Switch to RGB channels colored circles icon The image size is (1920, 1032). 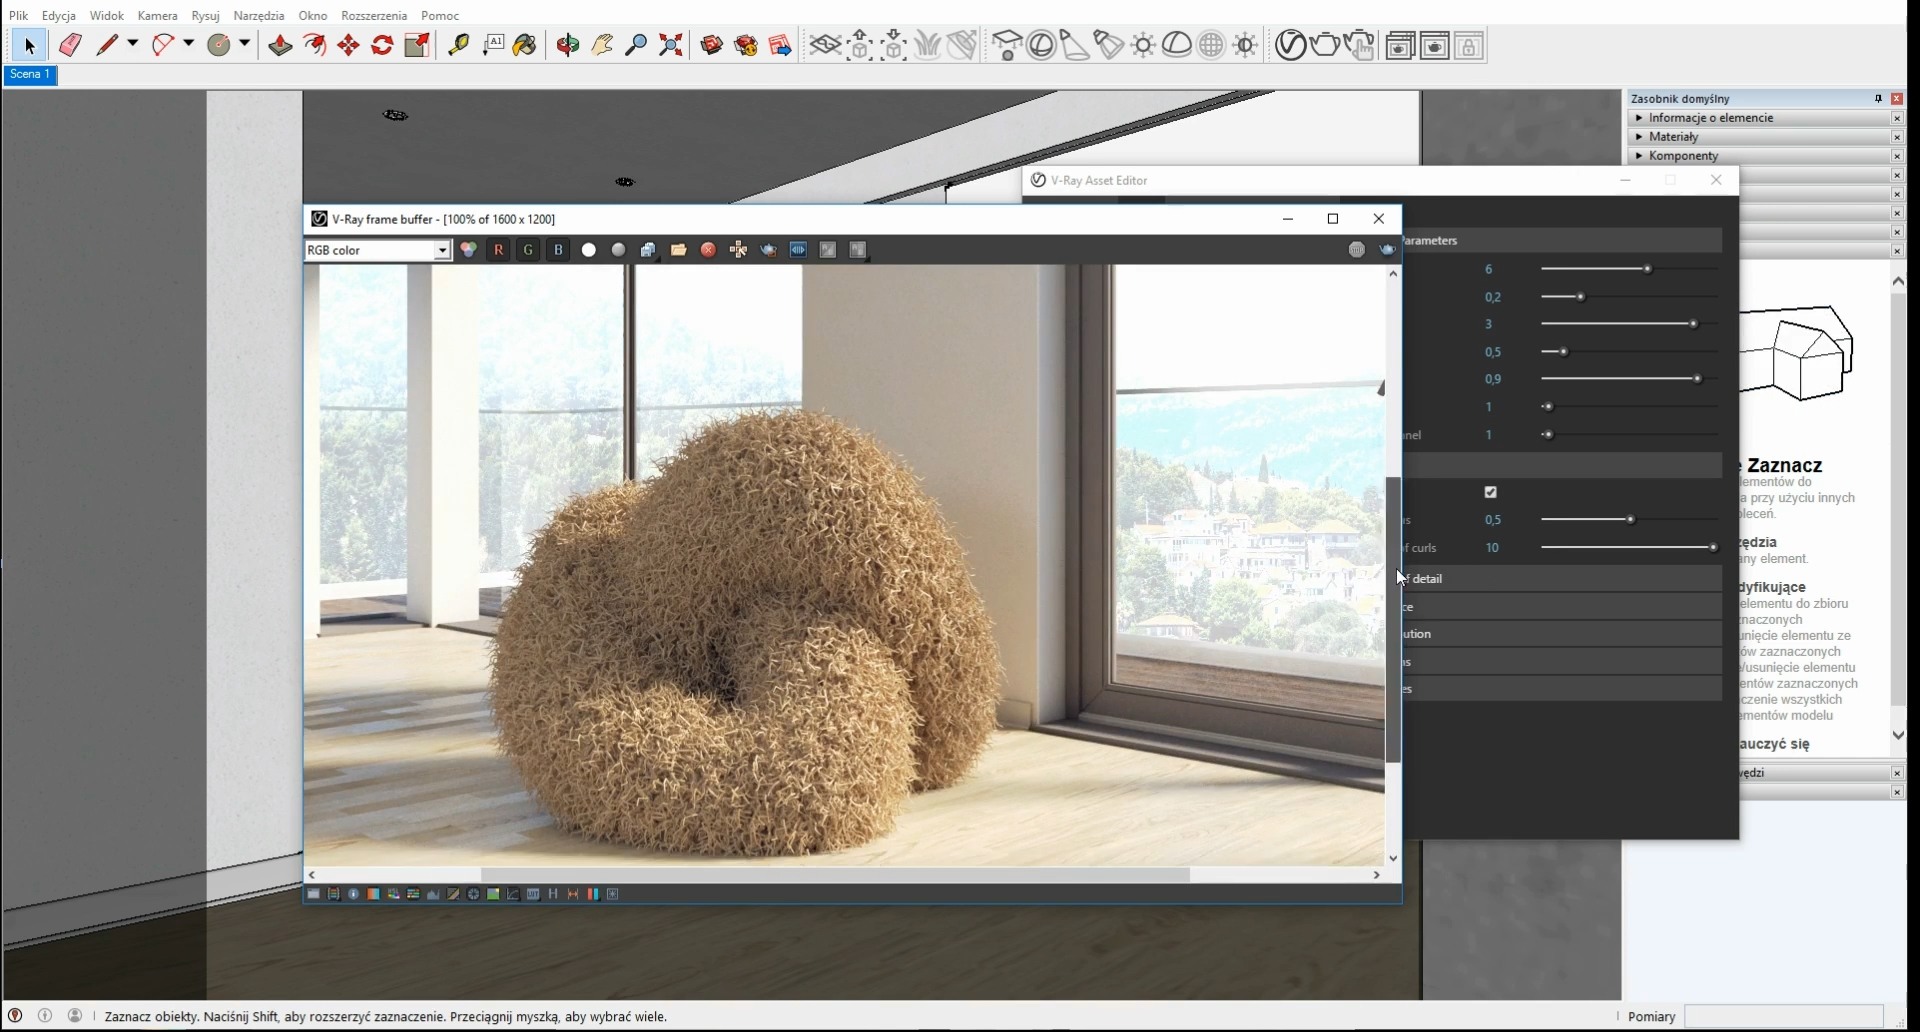click(x=468, y=250)
